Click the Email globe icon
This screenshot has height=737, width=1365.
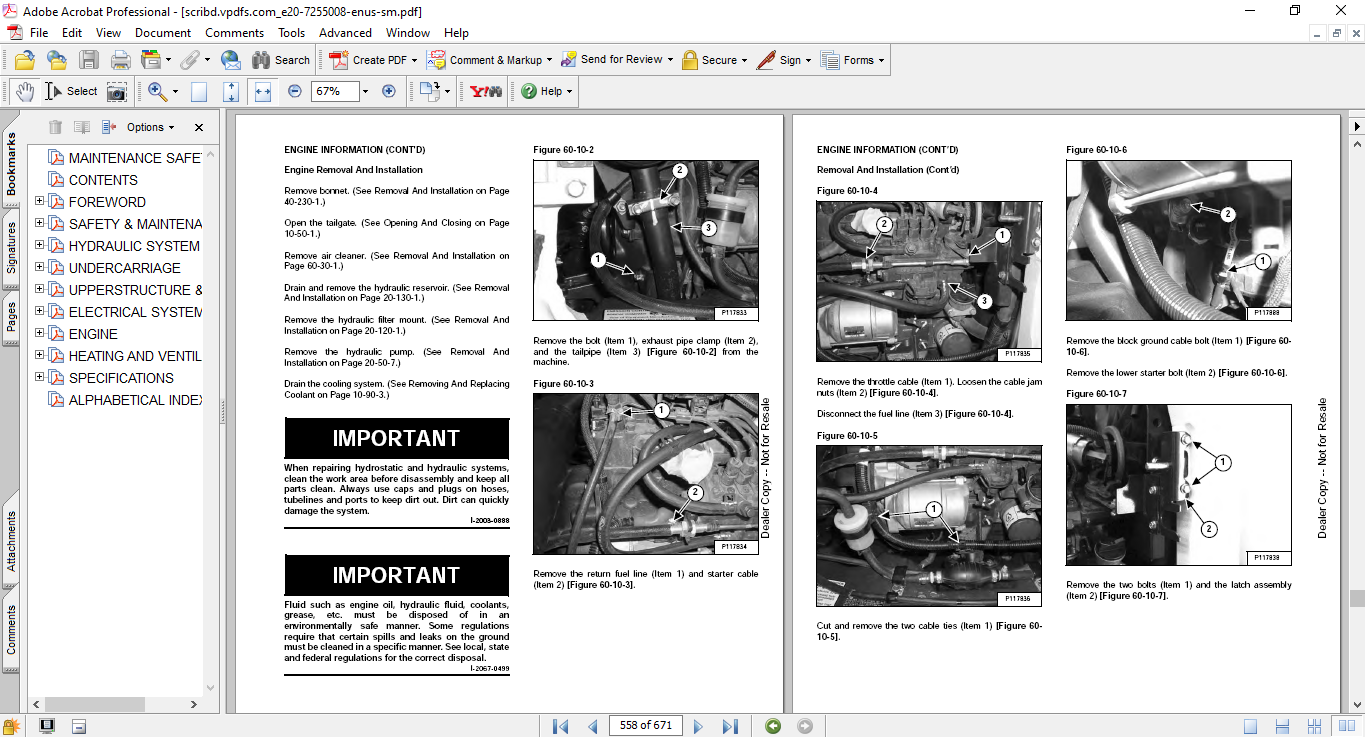(231, 60)
